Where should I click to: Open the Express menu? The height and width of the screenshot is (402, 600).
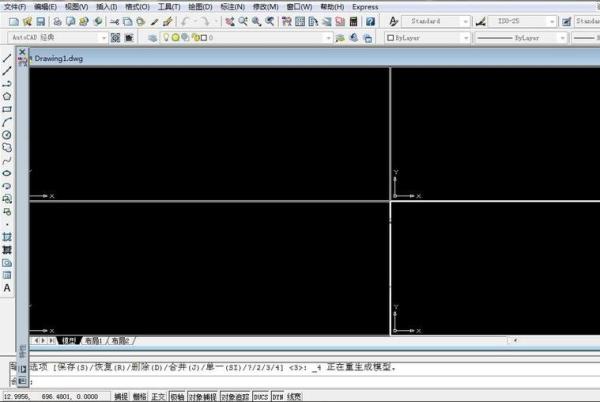tap(365, 7)
